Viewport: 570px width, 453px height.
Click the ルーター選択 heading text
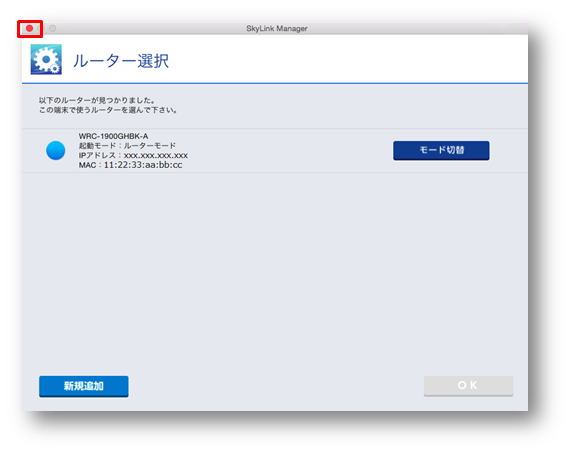(121, 61)
